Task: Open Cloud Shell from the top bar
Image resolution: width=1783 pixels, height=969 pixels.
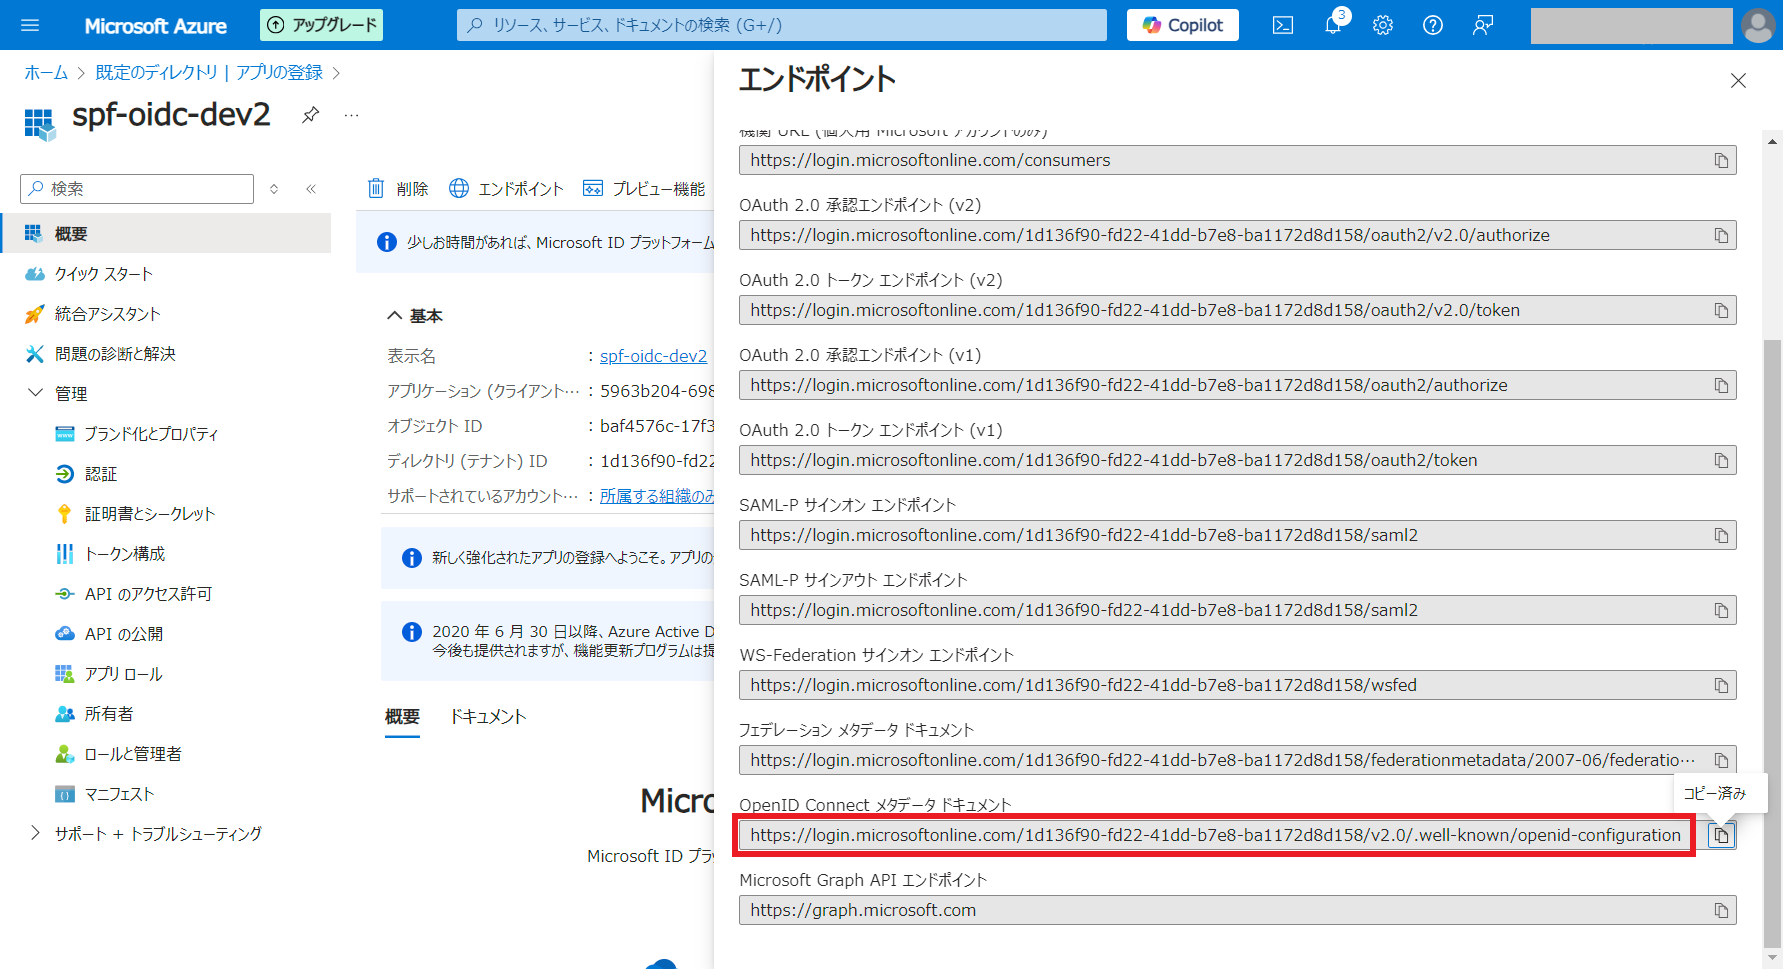Action: point(1283,25)
